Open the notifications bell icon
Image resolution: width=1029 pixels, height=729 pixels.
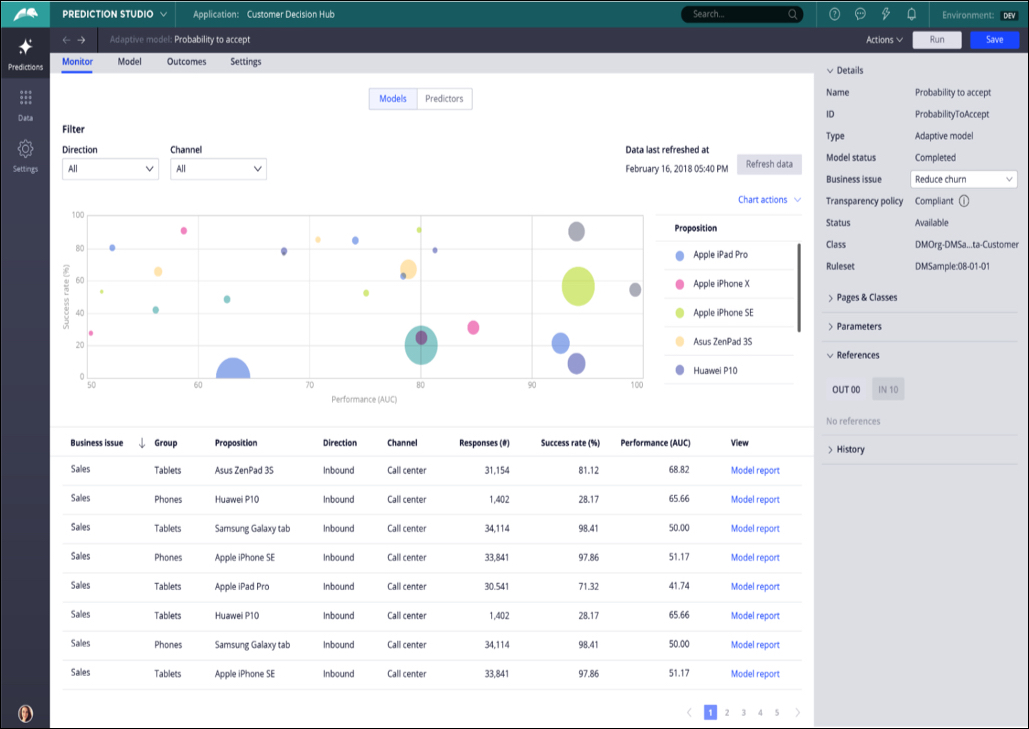click(x=911, y=14)
